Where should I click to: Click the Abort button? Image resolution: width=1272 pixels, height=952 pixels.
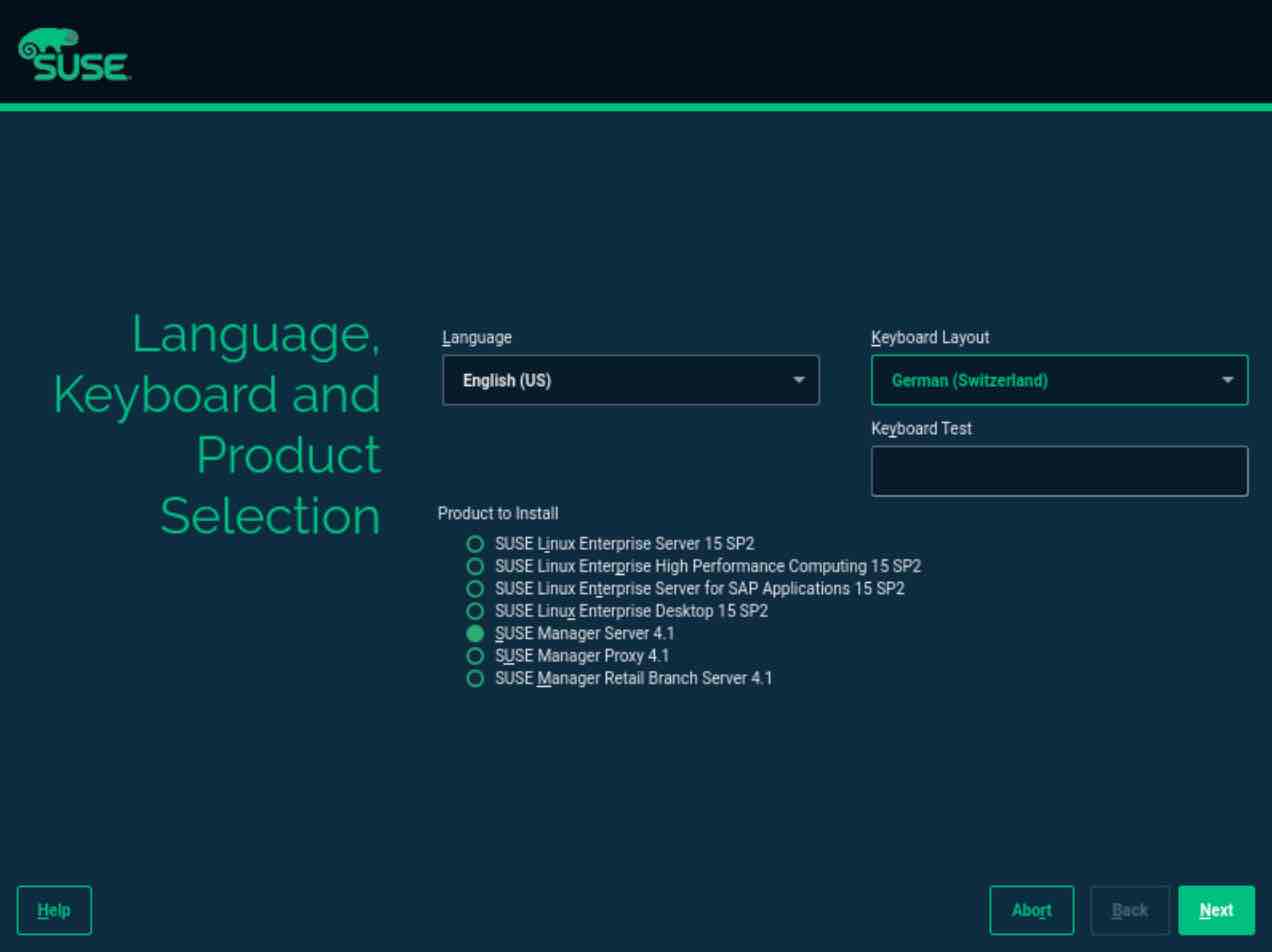pos(1032,910)
